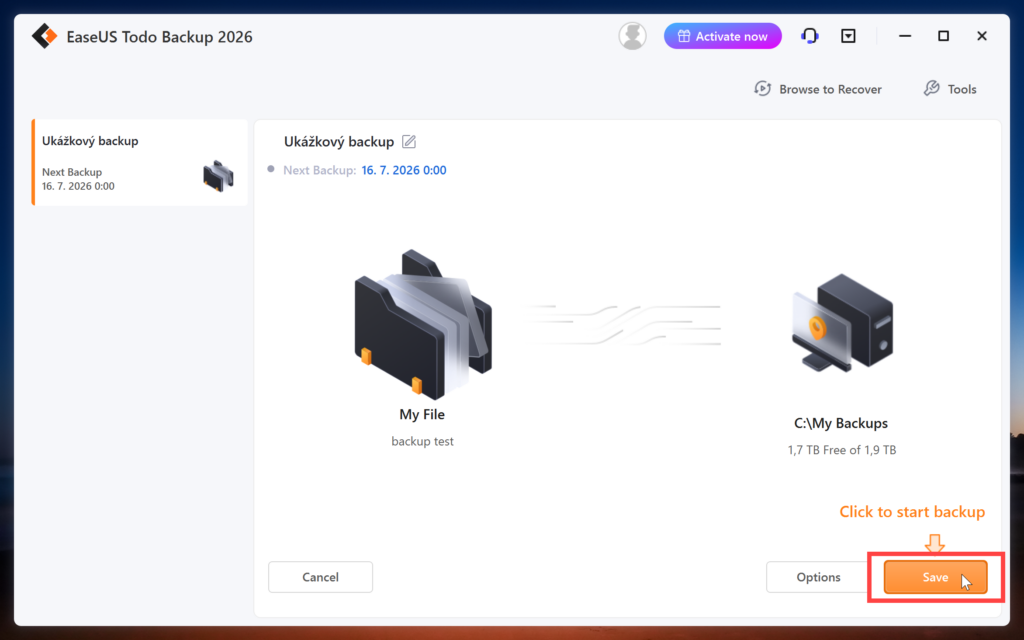Maximize the EaseUS window
This screenshot has height=640, width=1024.
(943, 36)
